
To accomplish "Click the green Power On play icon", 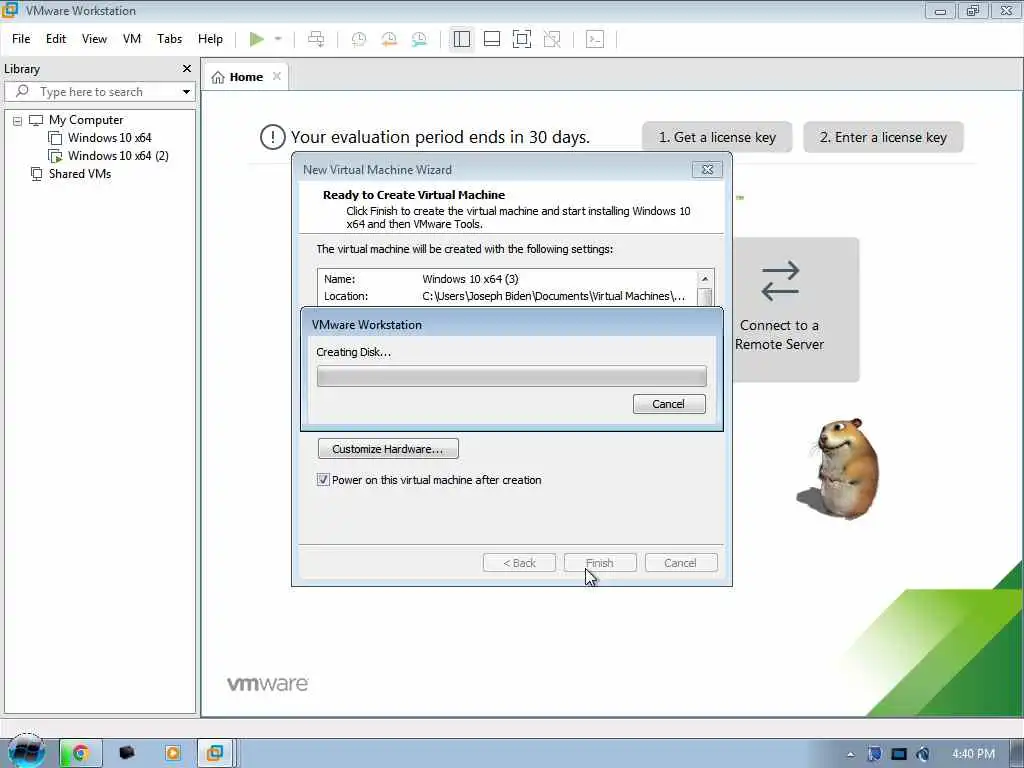I will click(x=257, y=39).
